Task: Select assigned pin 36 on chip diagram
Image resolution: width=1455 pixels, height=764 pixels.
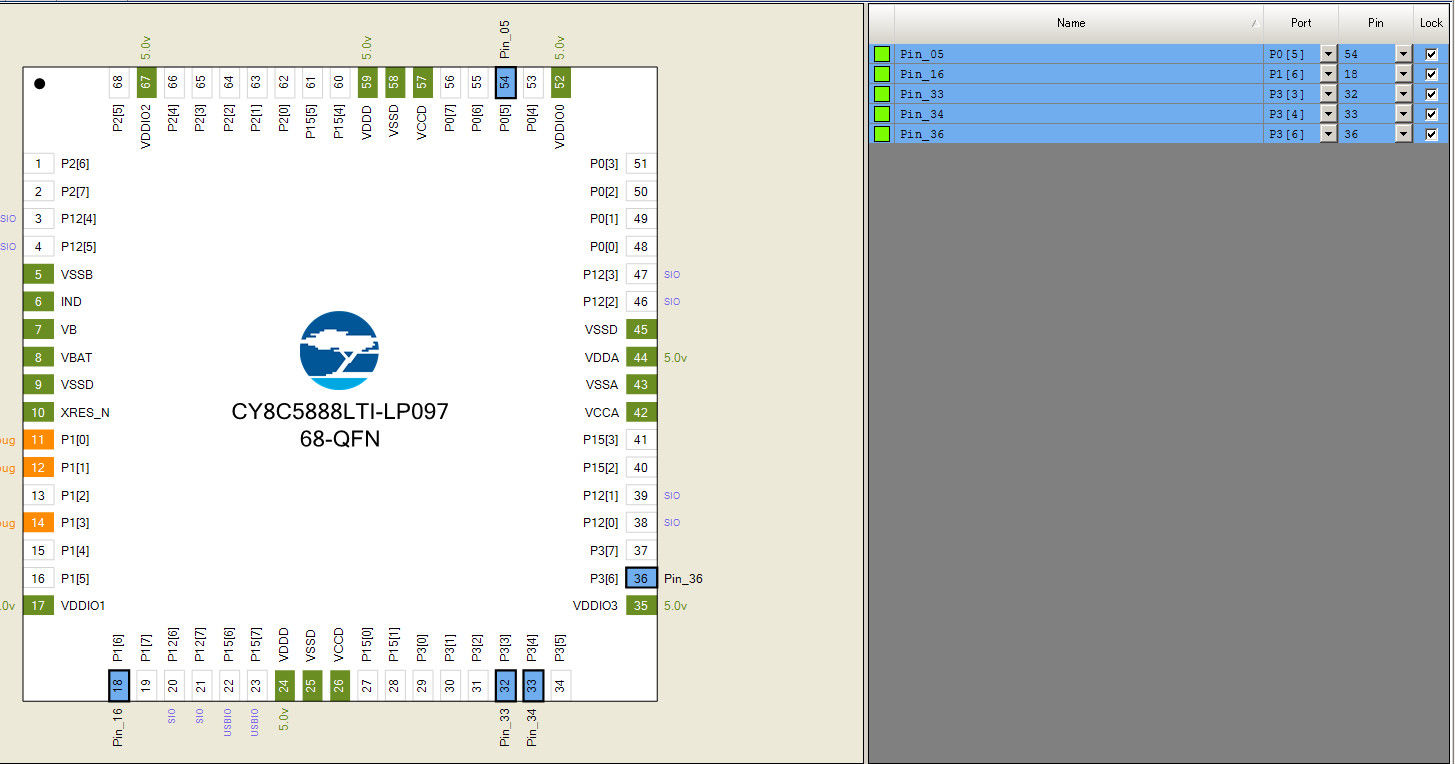Action: point(641,578)
